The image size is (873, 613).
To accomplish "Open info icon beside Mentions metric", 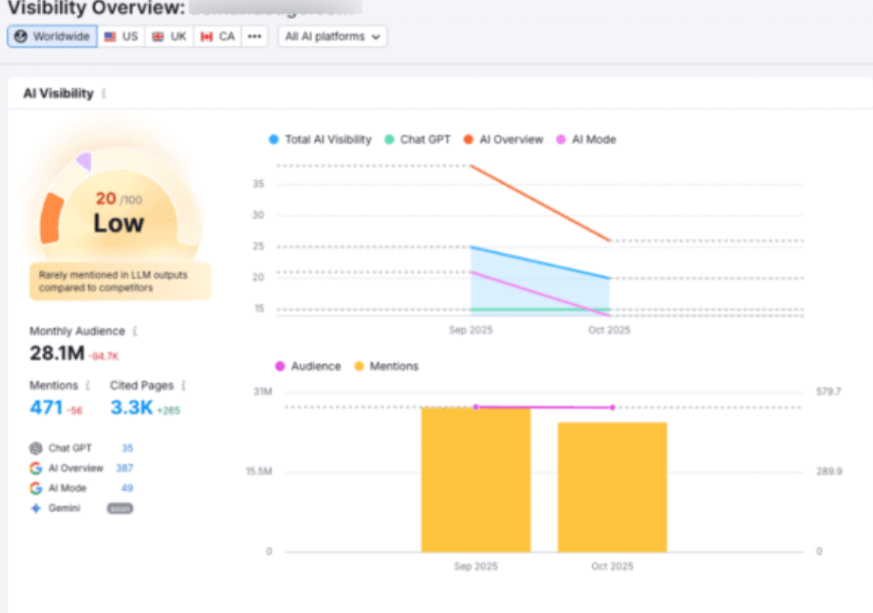I will point(87,385).
